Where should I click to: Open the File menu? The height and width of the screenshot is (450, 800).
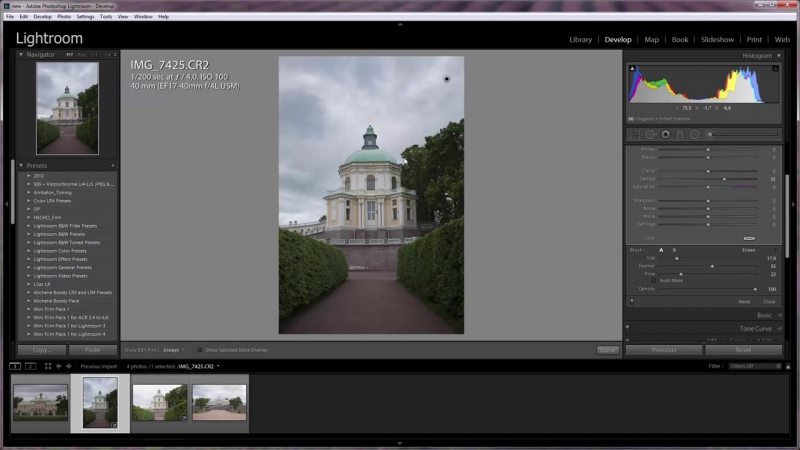[10, 16]
